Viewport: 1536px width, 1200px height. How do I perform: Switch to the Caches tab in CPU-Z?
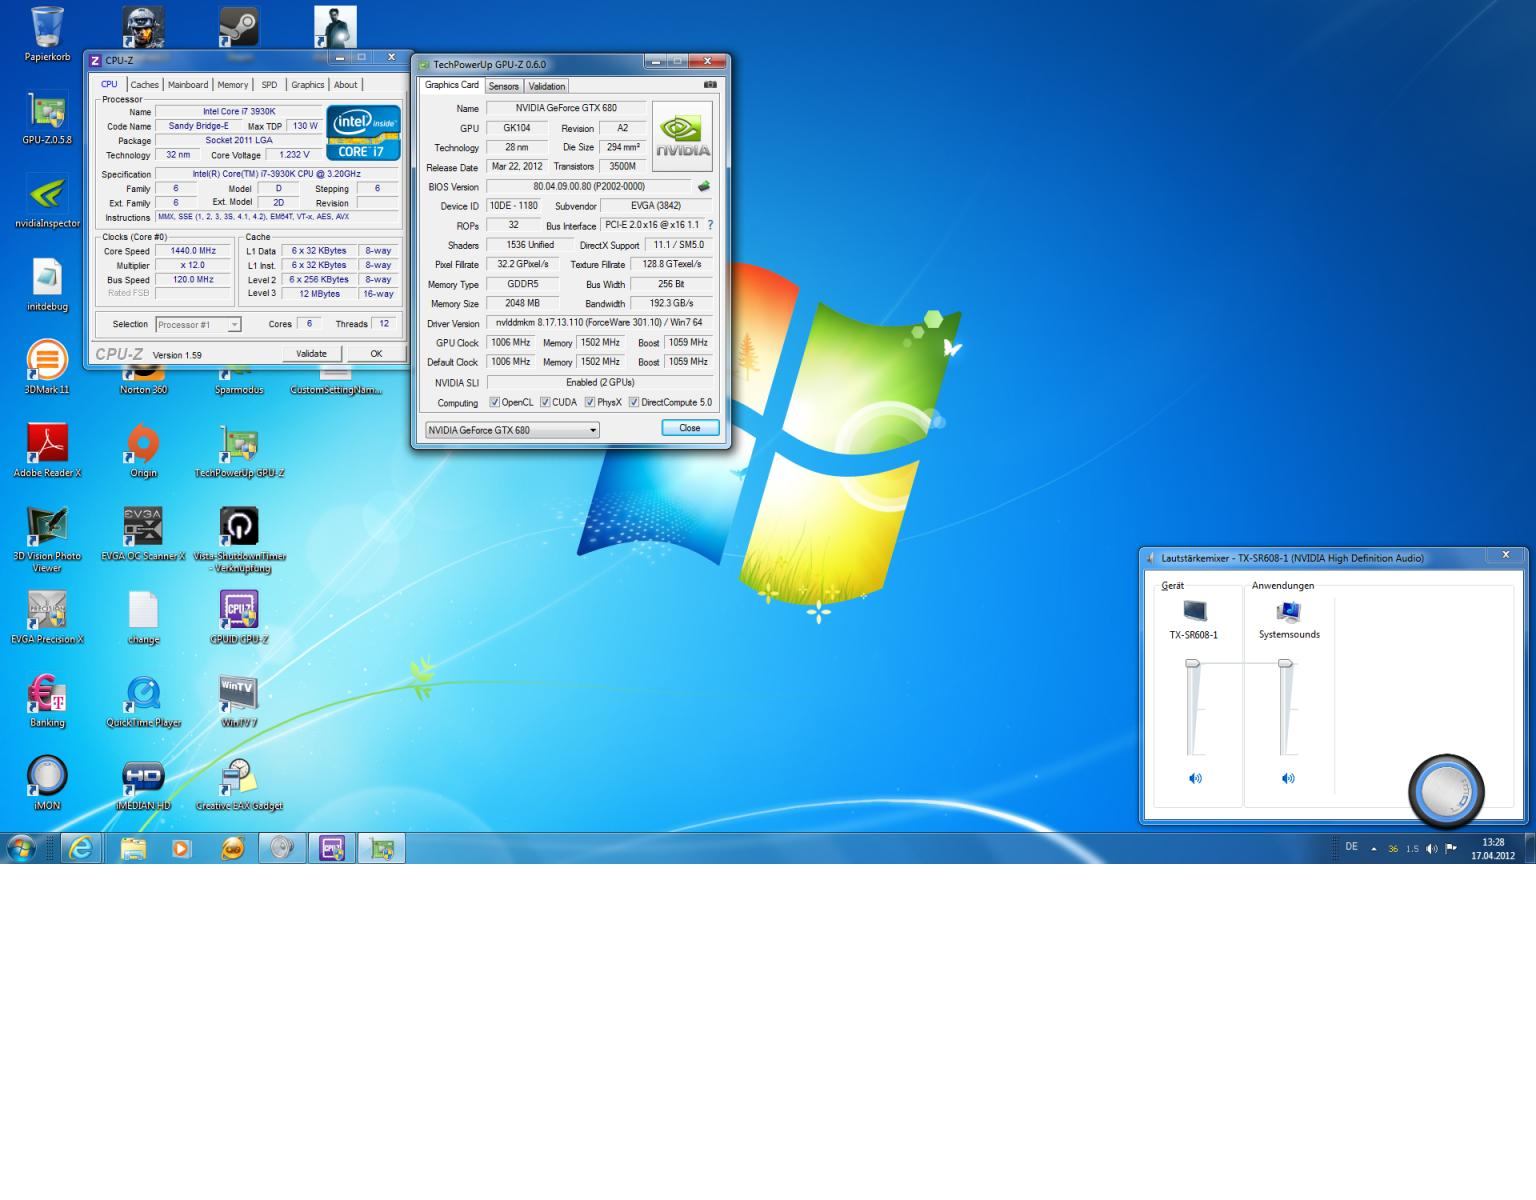pyautogui.click(x=144, y=85)
